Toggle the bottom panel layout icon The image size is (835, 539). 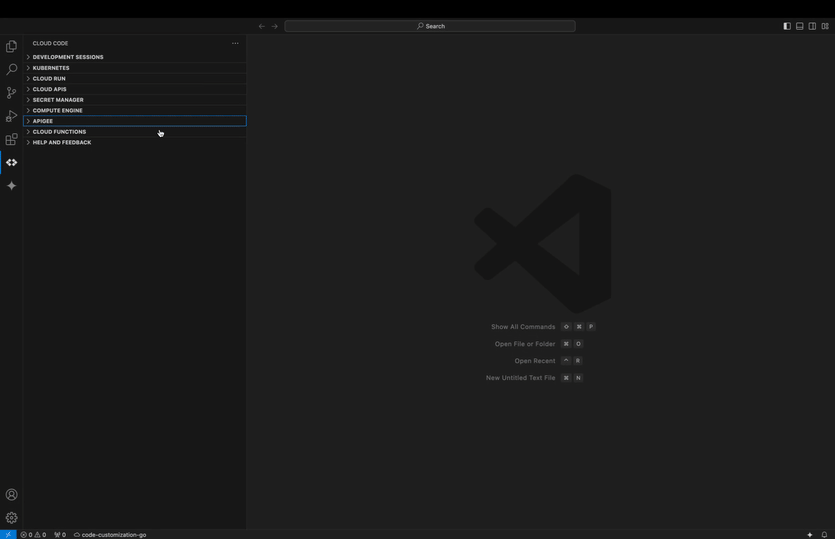tap(800, 26)
